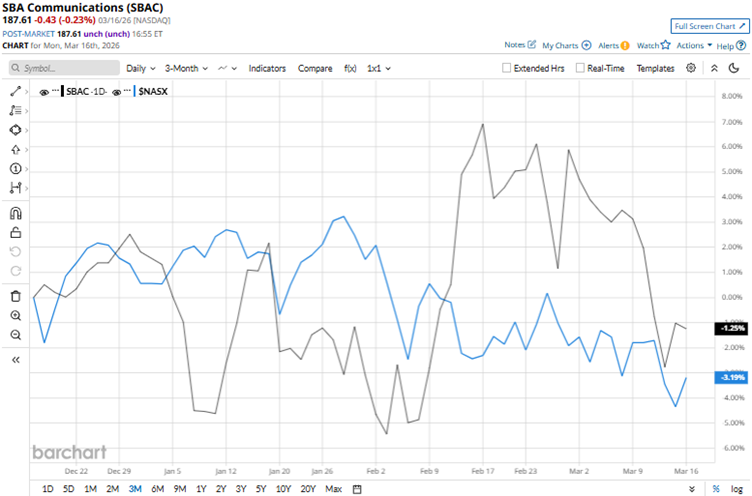The width and height of the screenshot is (752, 496).
Task: Collapse the drawing tools sidebar
Action: pos(15,360)
